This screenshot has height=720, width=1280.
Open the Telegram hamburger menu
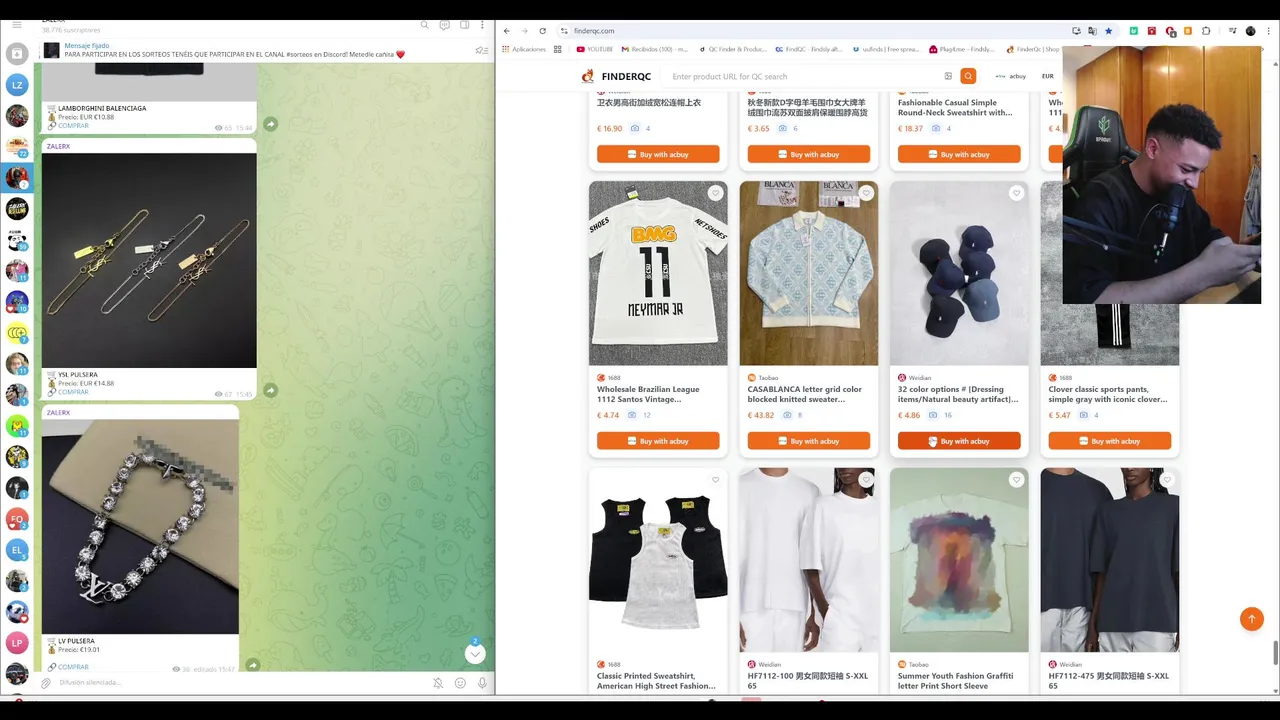click(x=17, y=25)
